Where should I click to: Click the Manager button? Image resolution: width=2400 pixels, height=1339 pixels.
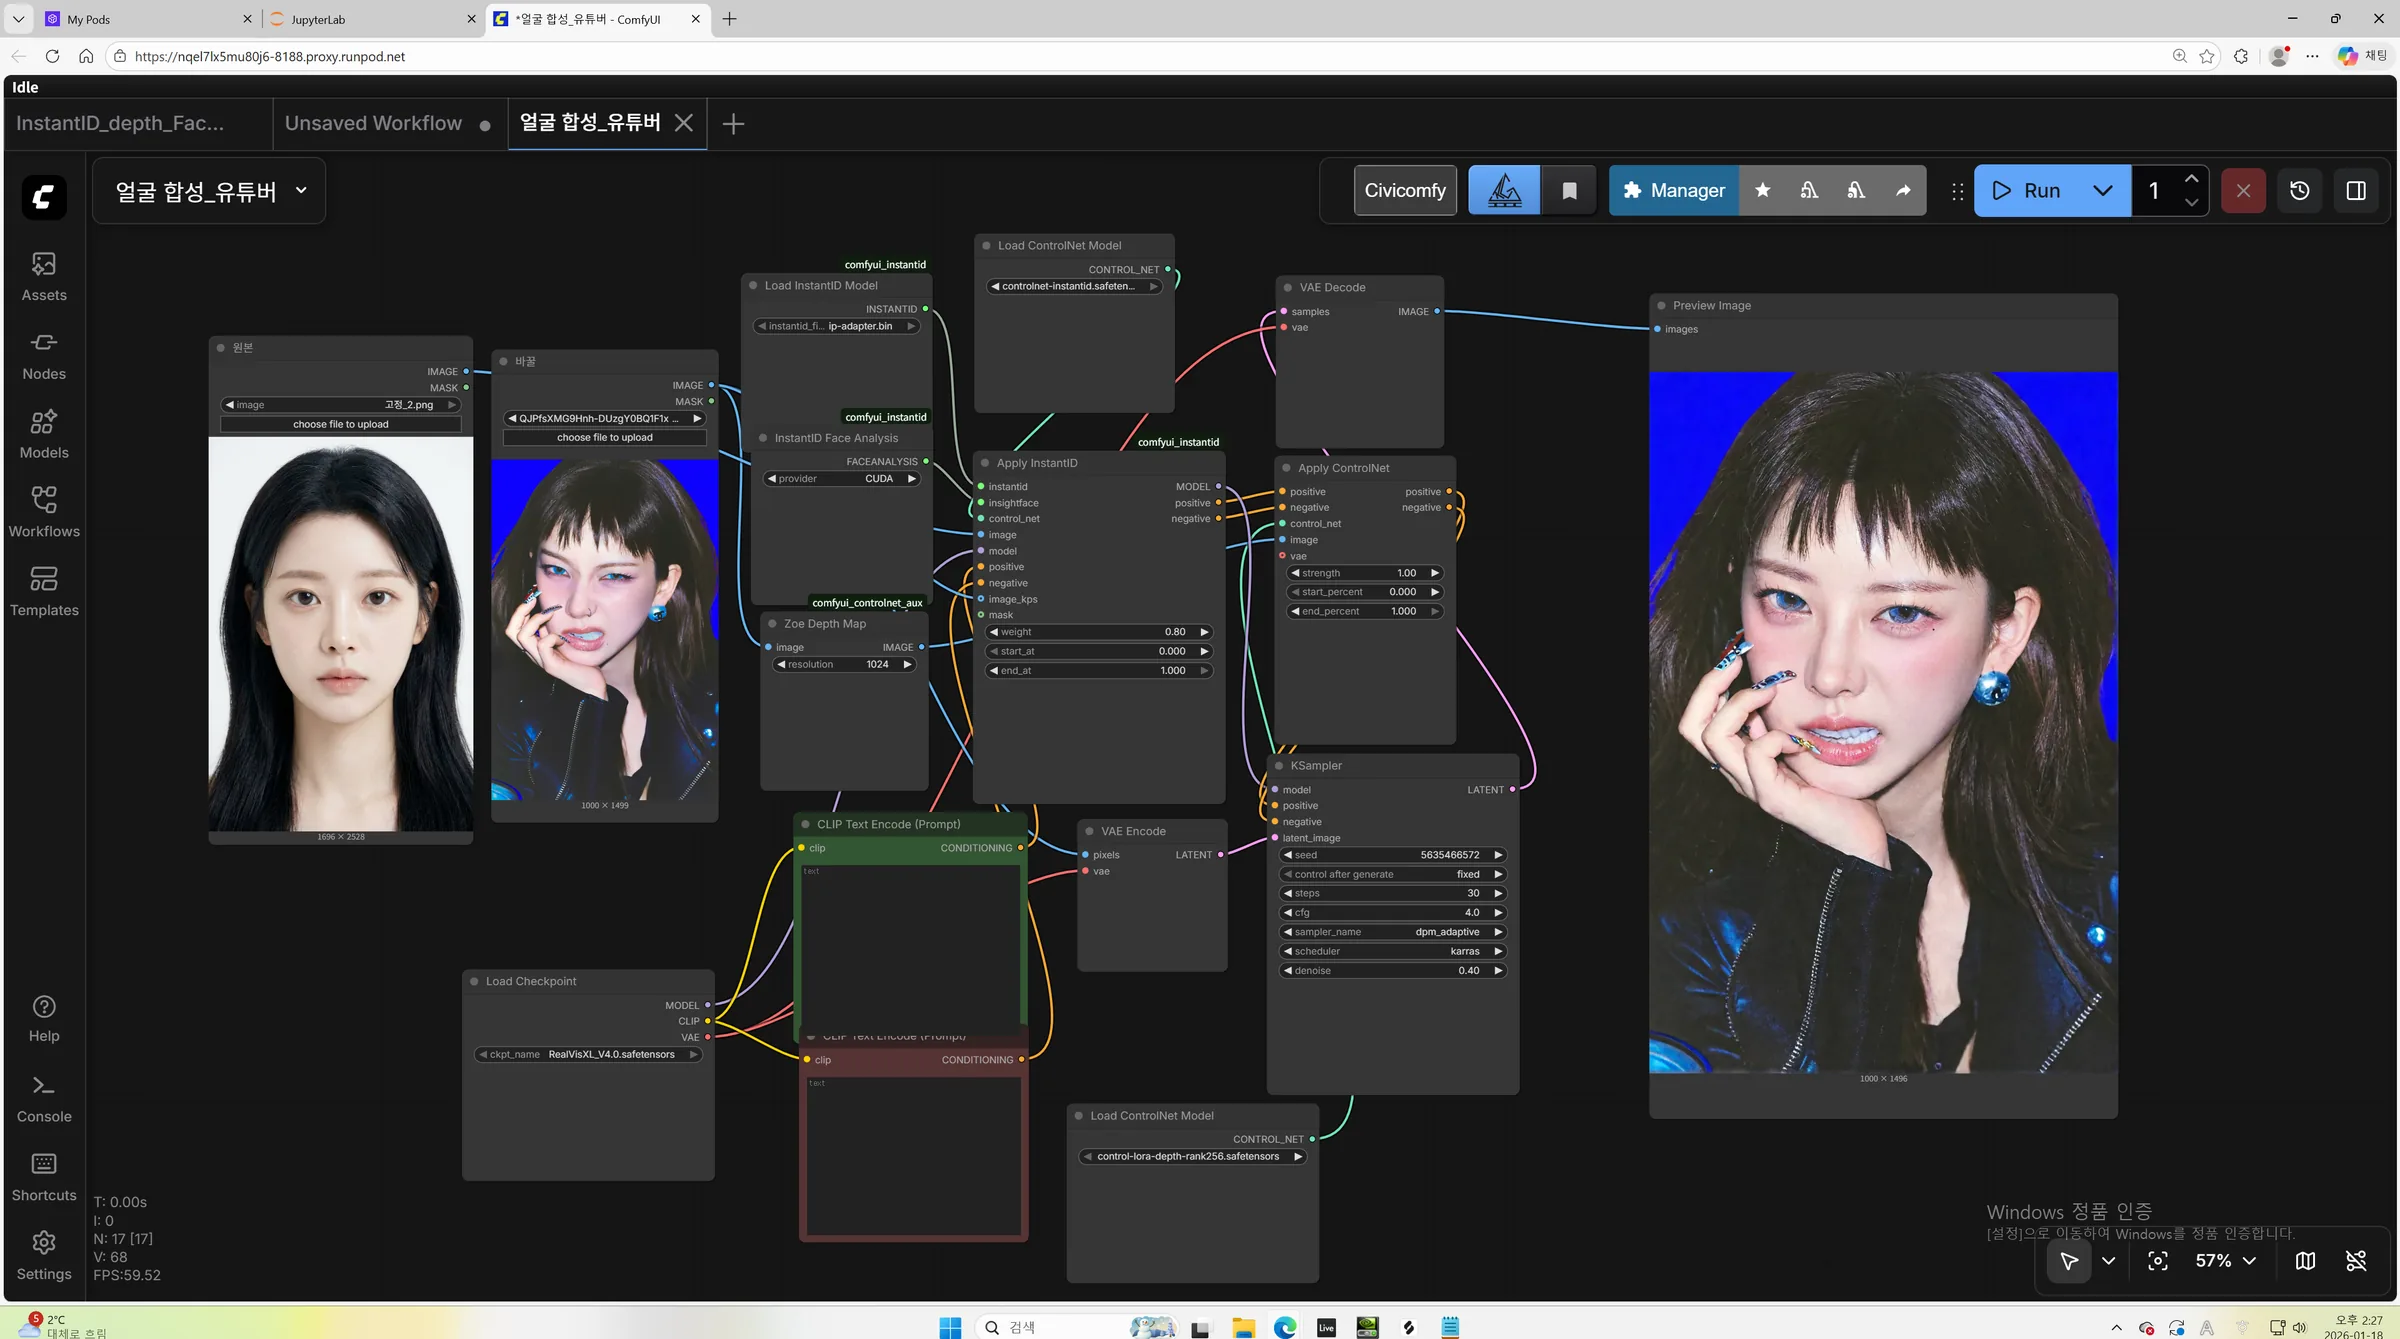pyautogui.click(x=1674, y=190)
